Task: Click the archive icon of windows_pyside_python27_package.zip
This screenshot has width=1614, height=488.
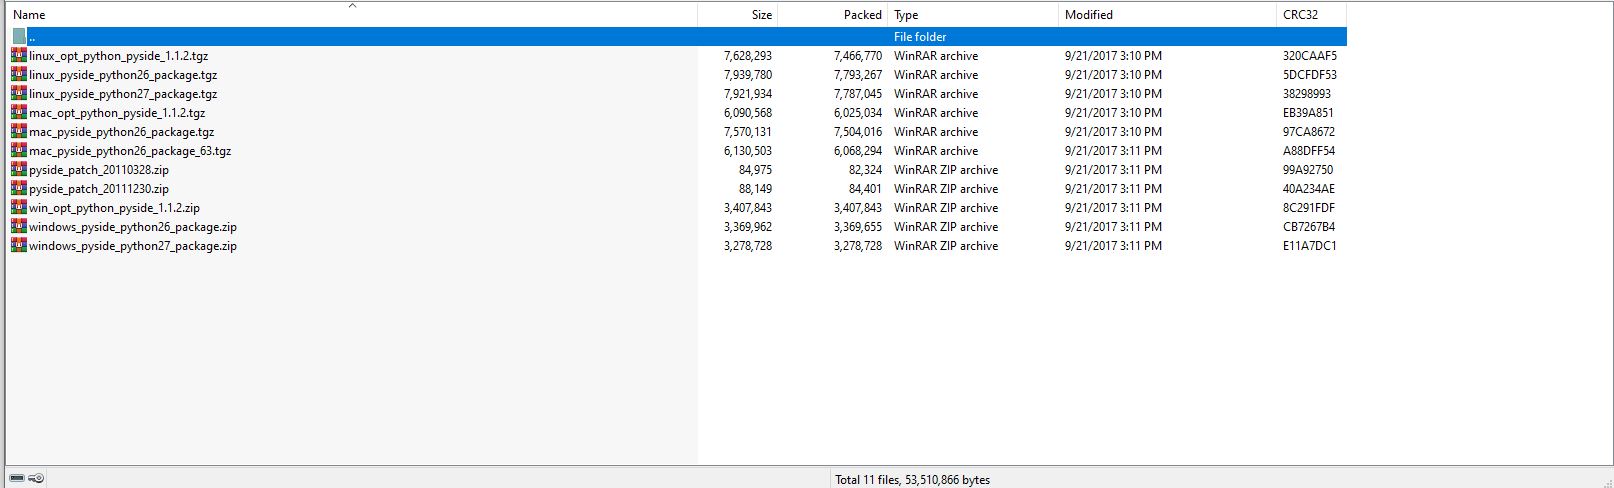Action: point(19,246)
